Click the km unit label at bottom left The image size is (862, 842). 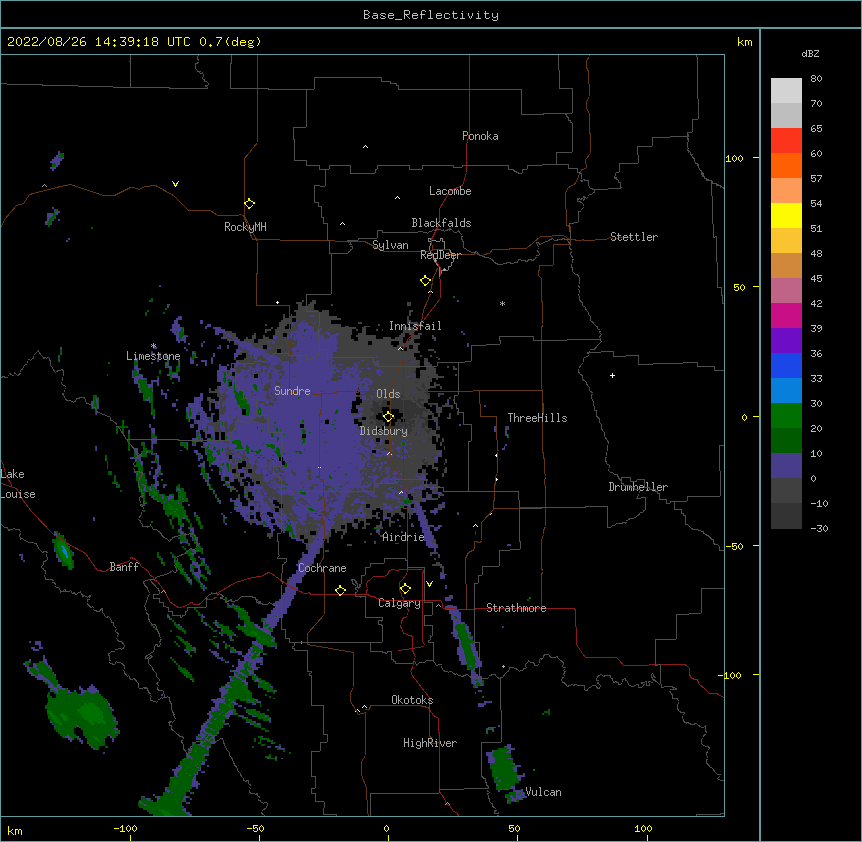click(x=15, y=831)
